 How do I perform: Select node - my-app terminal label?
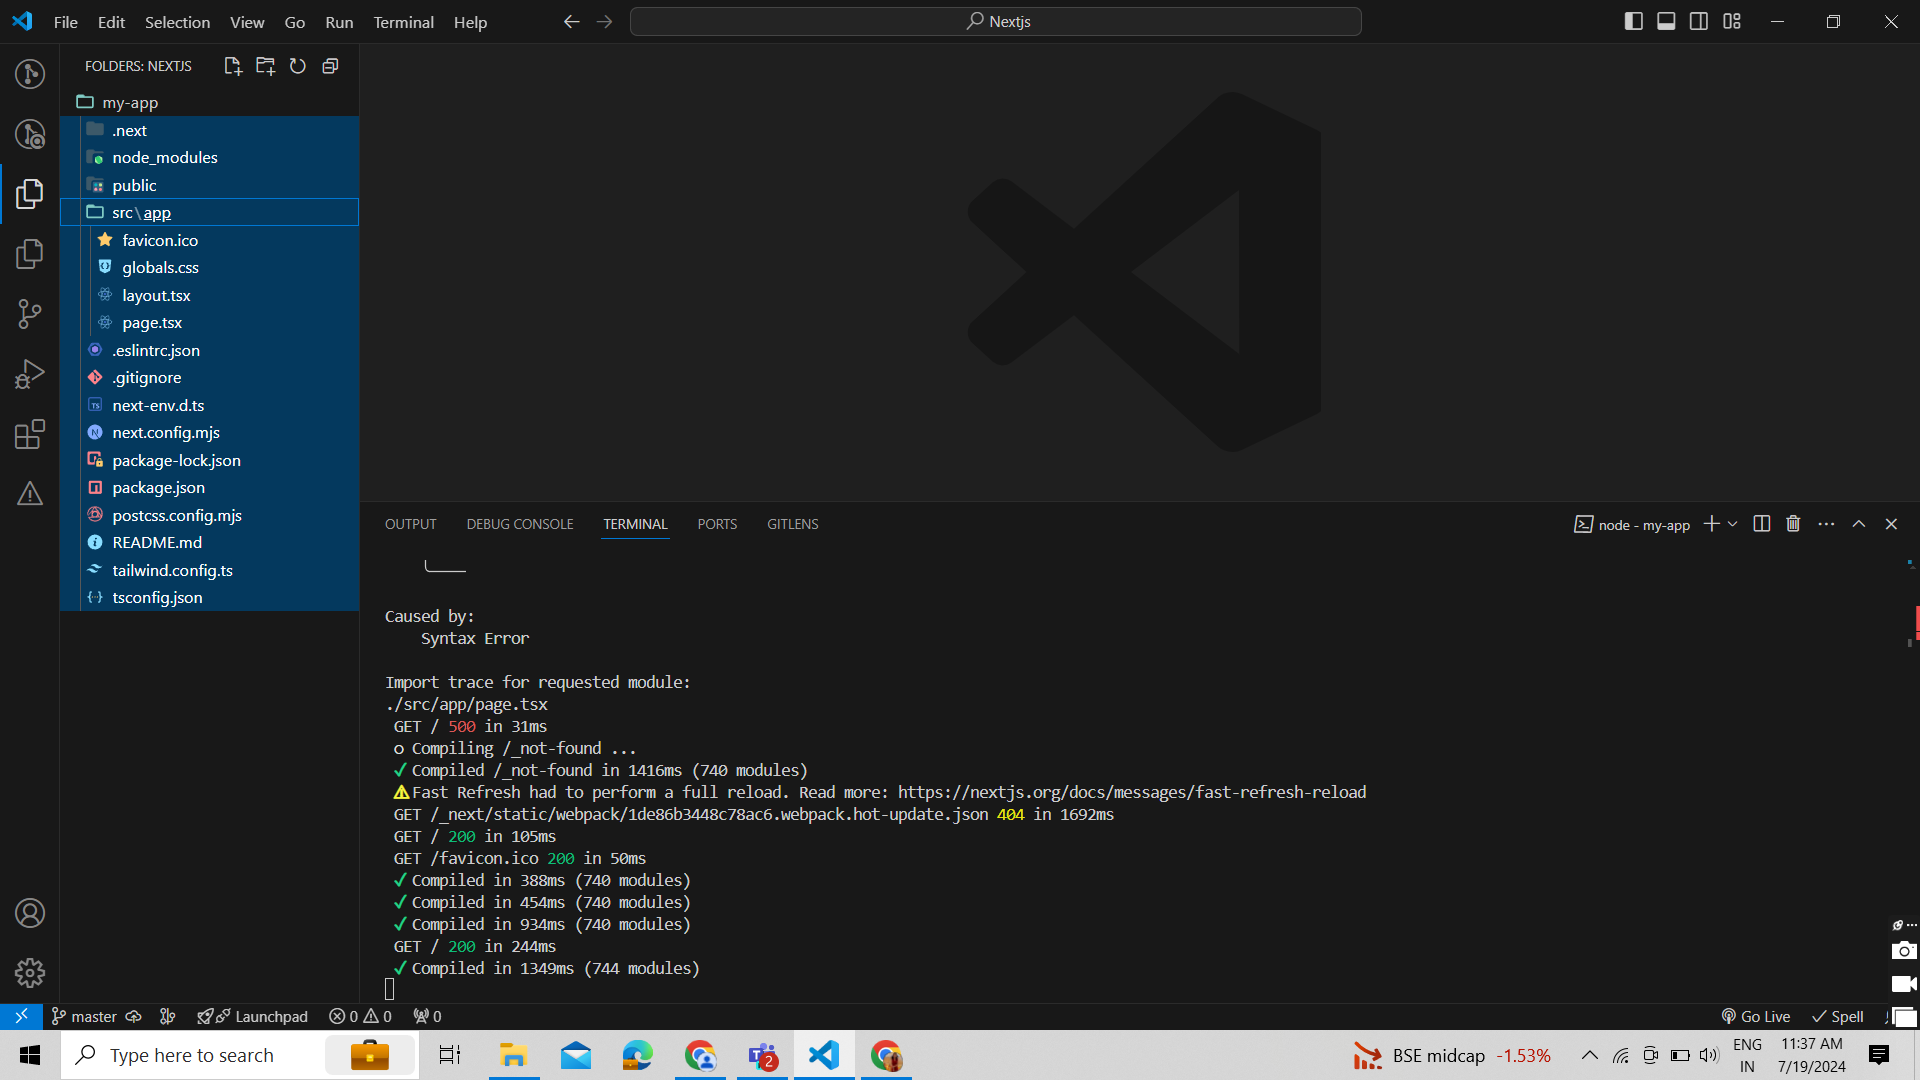(x=1632, y=524)
